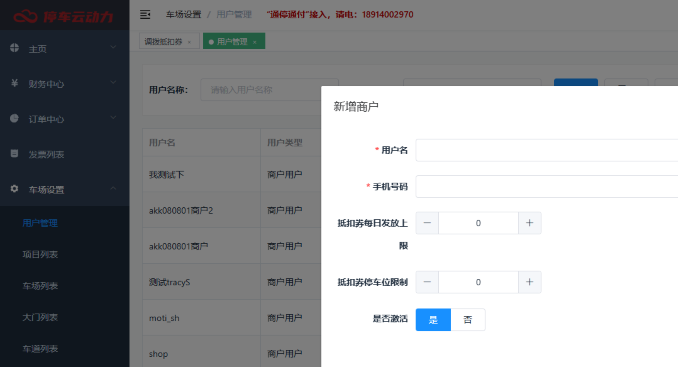The width and height of the screenshot is (678, 367).
Task: Select 是 for 是否激活
Action: pyautogui.click(x=433, y=320)
